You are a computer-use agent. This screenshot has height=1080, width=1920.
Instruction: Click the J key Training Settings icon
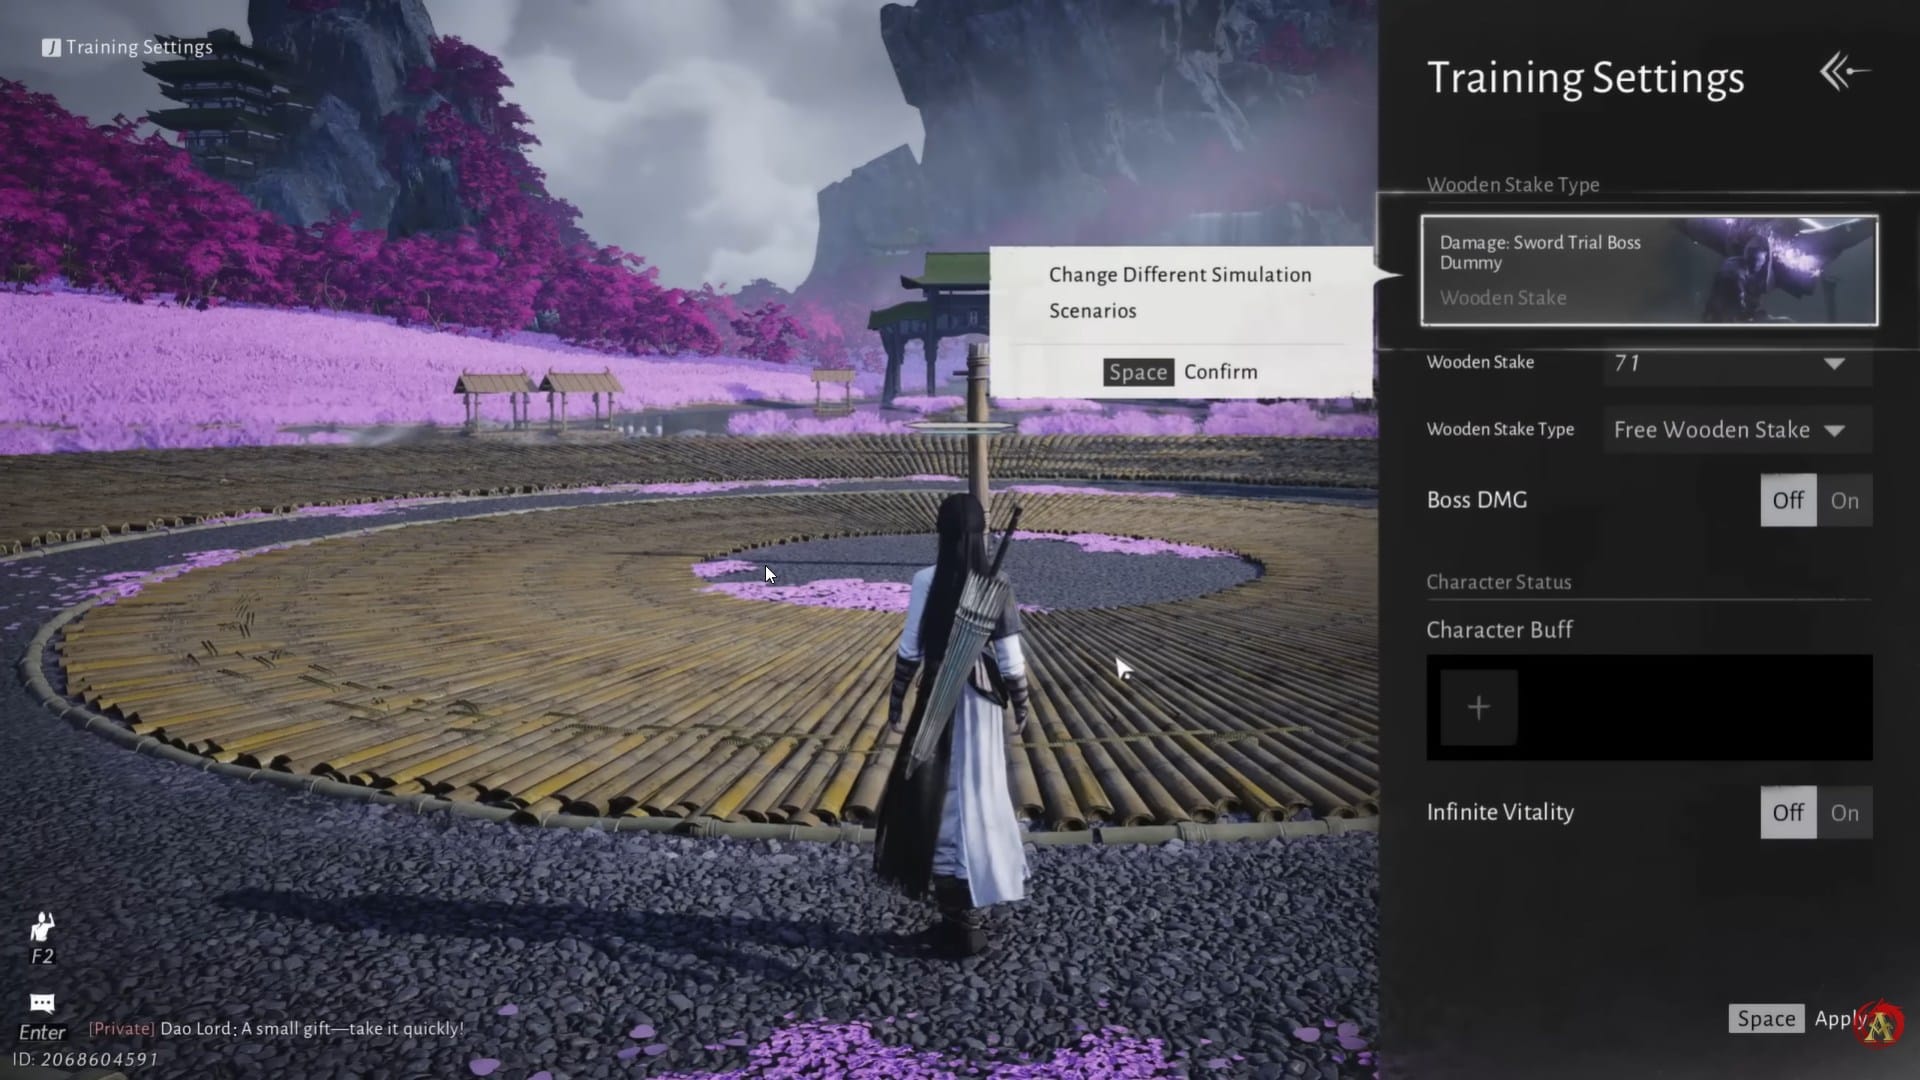51,48
